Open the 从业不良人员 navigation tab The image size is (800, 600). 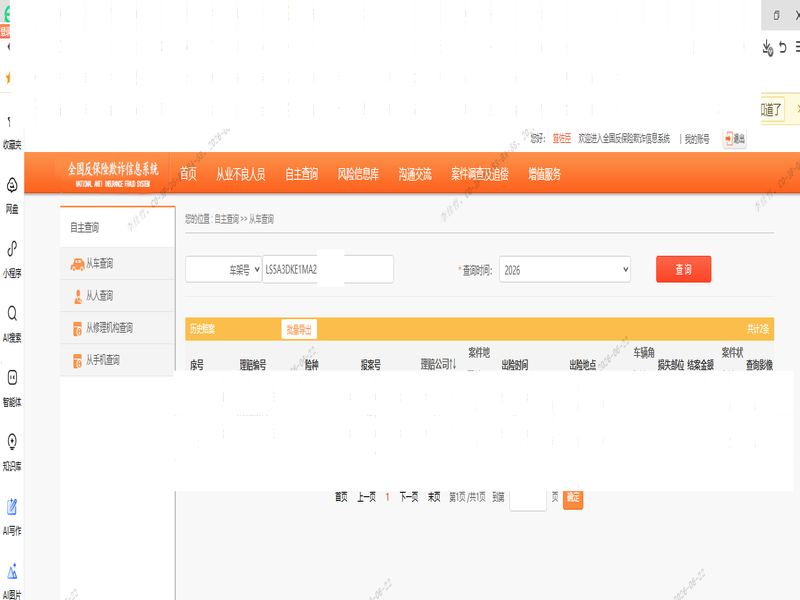pyautogui.click(x=240, y=174)
